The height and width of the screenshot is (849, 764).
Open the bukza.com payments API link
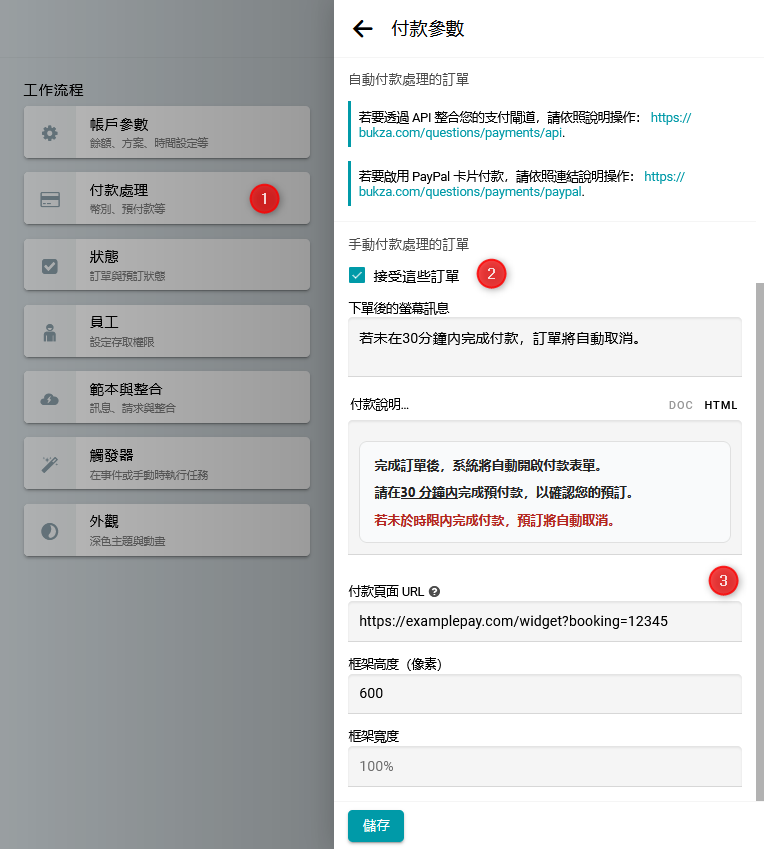pyautogui.click(x=461, y=132)
